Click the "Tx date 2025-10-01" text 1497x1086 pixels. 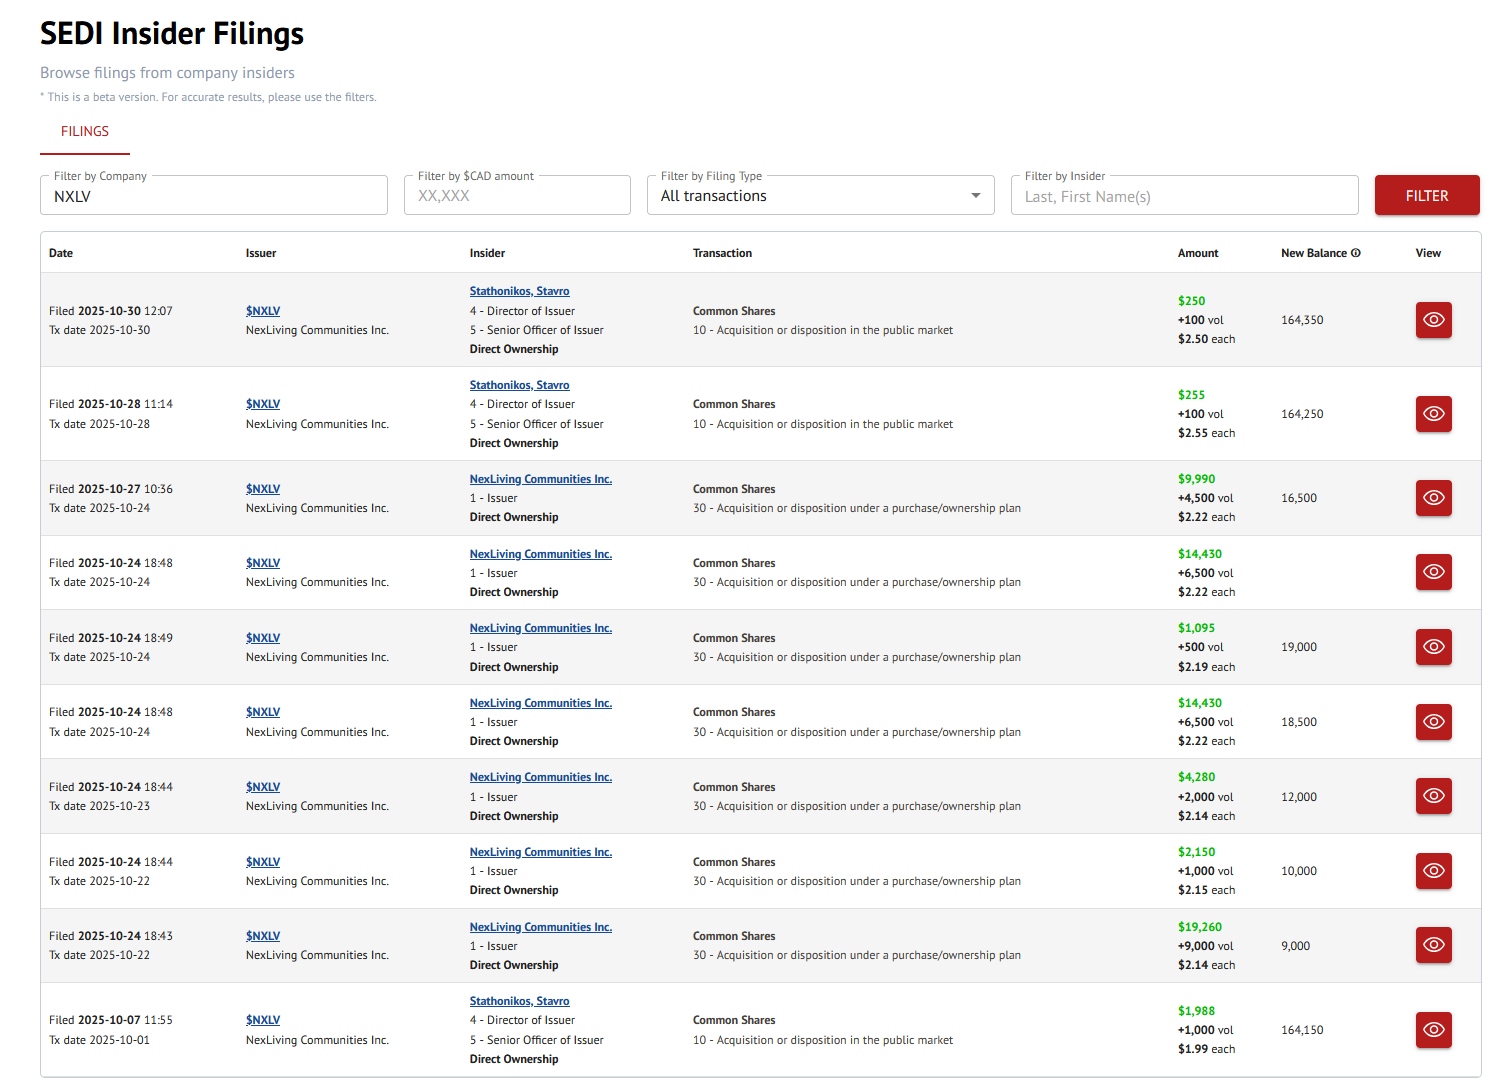[100, 1040]
